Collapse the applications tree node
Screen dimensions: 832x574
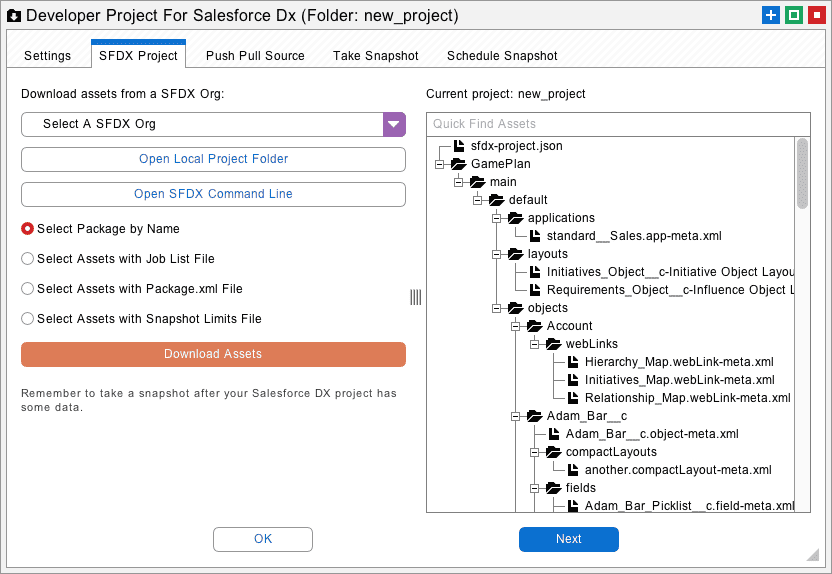(x=497, y=219)
